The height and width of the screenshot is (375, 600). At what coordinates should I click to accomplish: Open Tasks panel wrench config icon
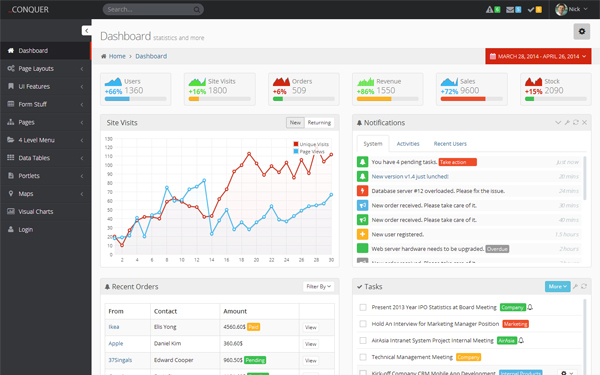click(575, 286)
